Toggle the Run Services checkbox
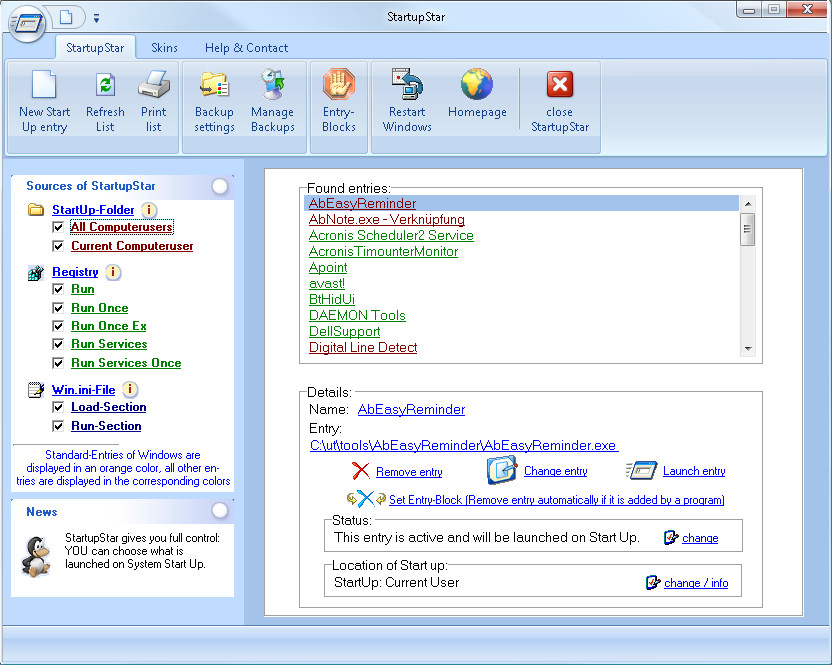832x665 pixels. click(x=58, y=344)
